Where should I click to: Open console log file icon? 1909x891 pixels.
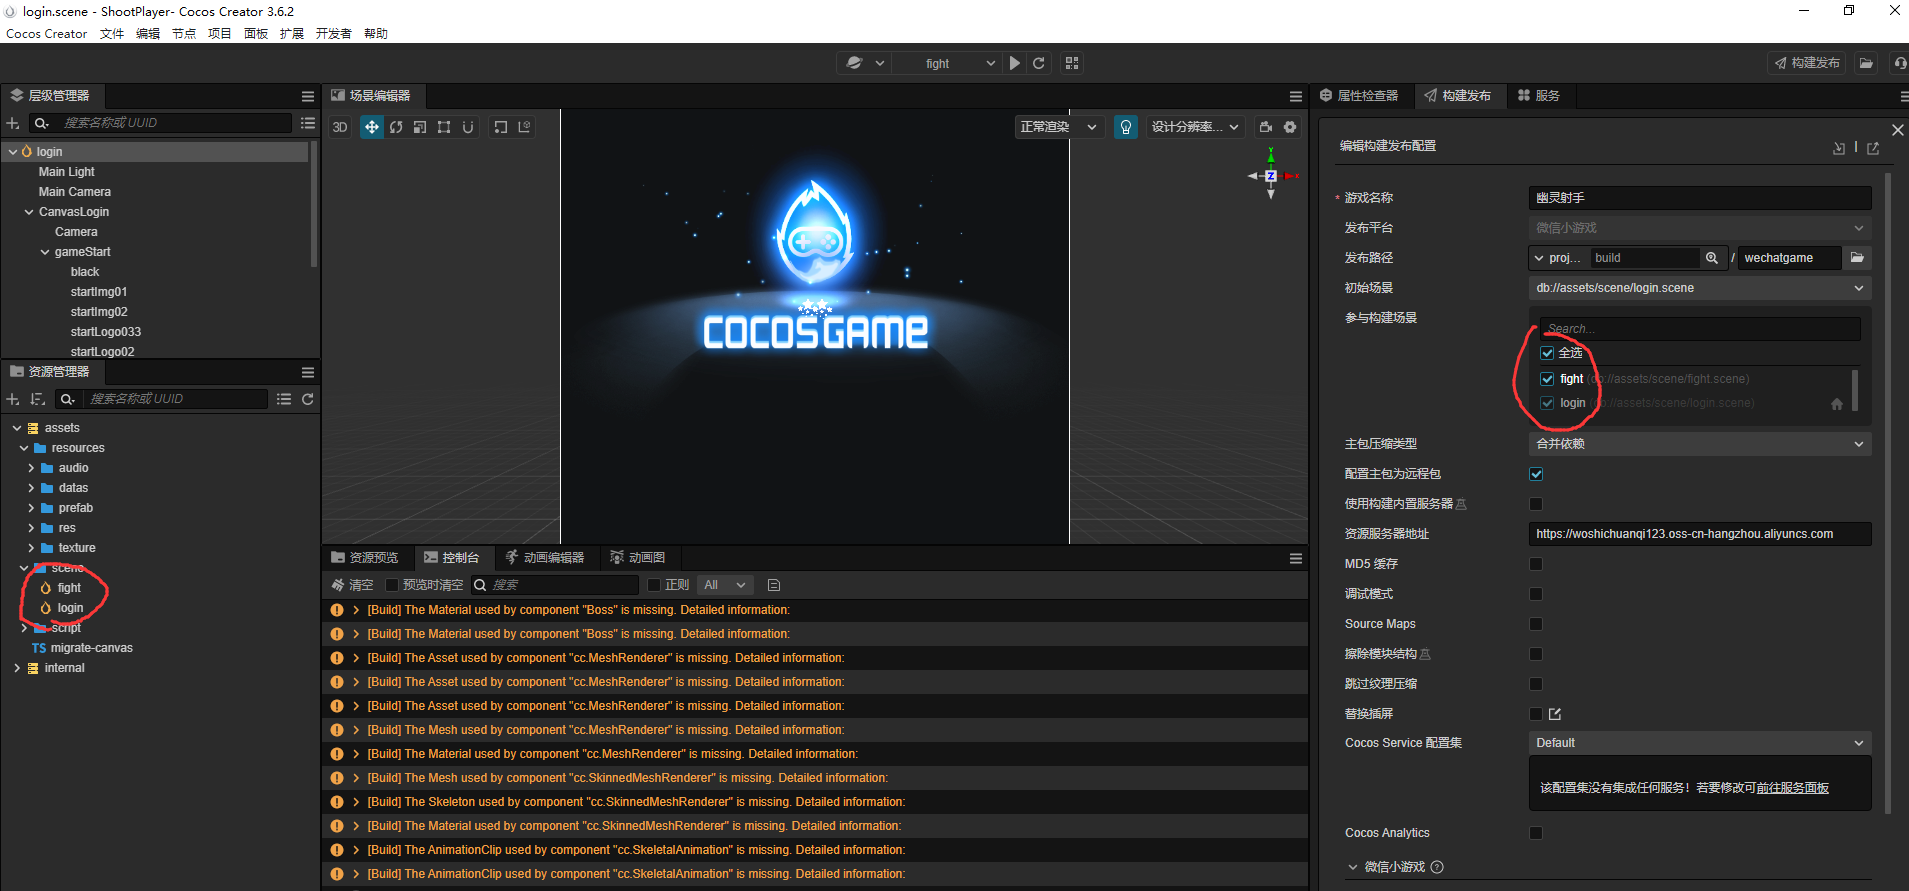click(774, 585)
